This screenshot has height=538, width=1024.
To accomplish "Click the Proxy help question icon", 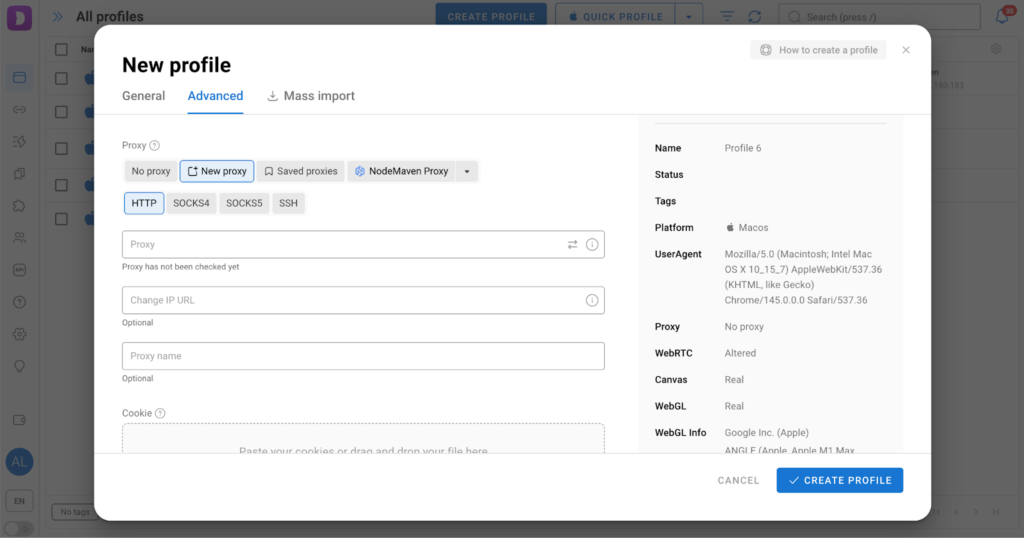I will click(155, 146).
